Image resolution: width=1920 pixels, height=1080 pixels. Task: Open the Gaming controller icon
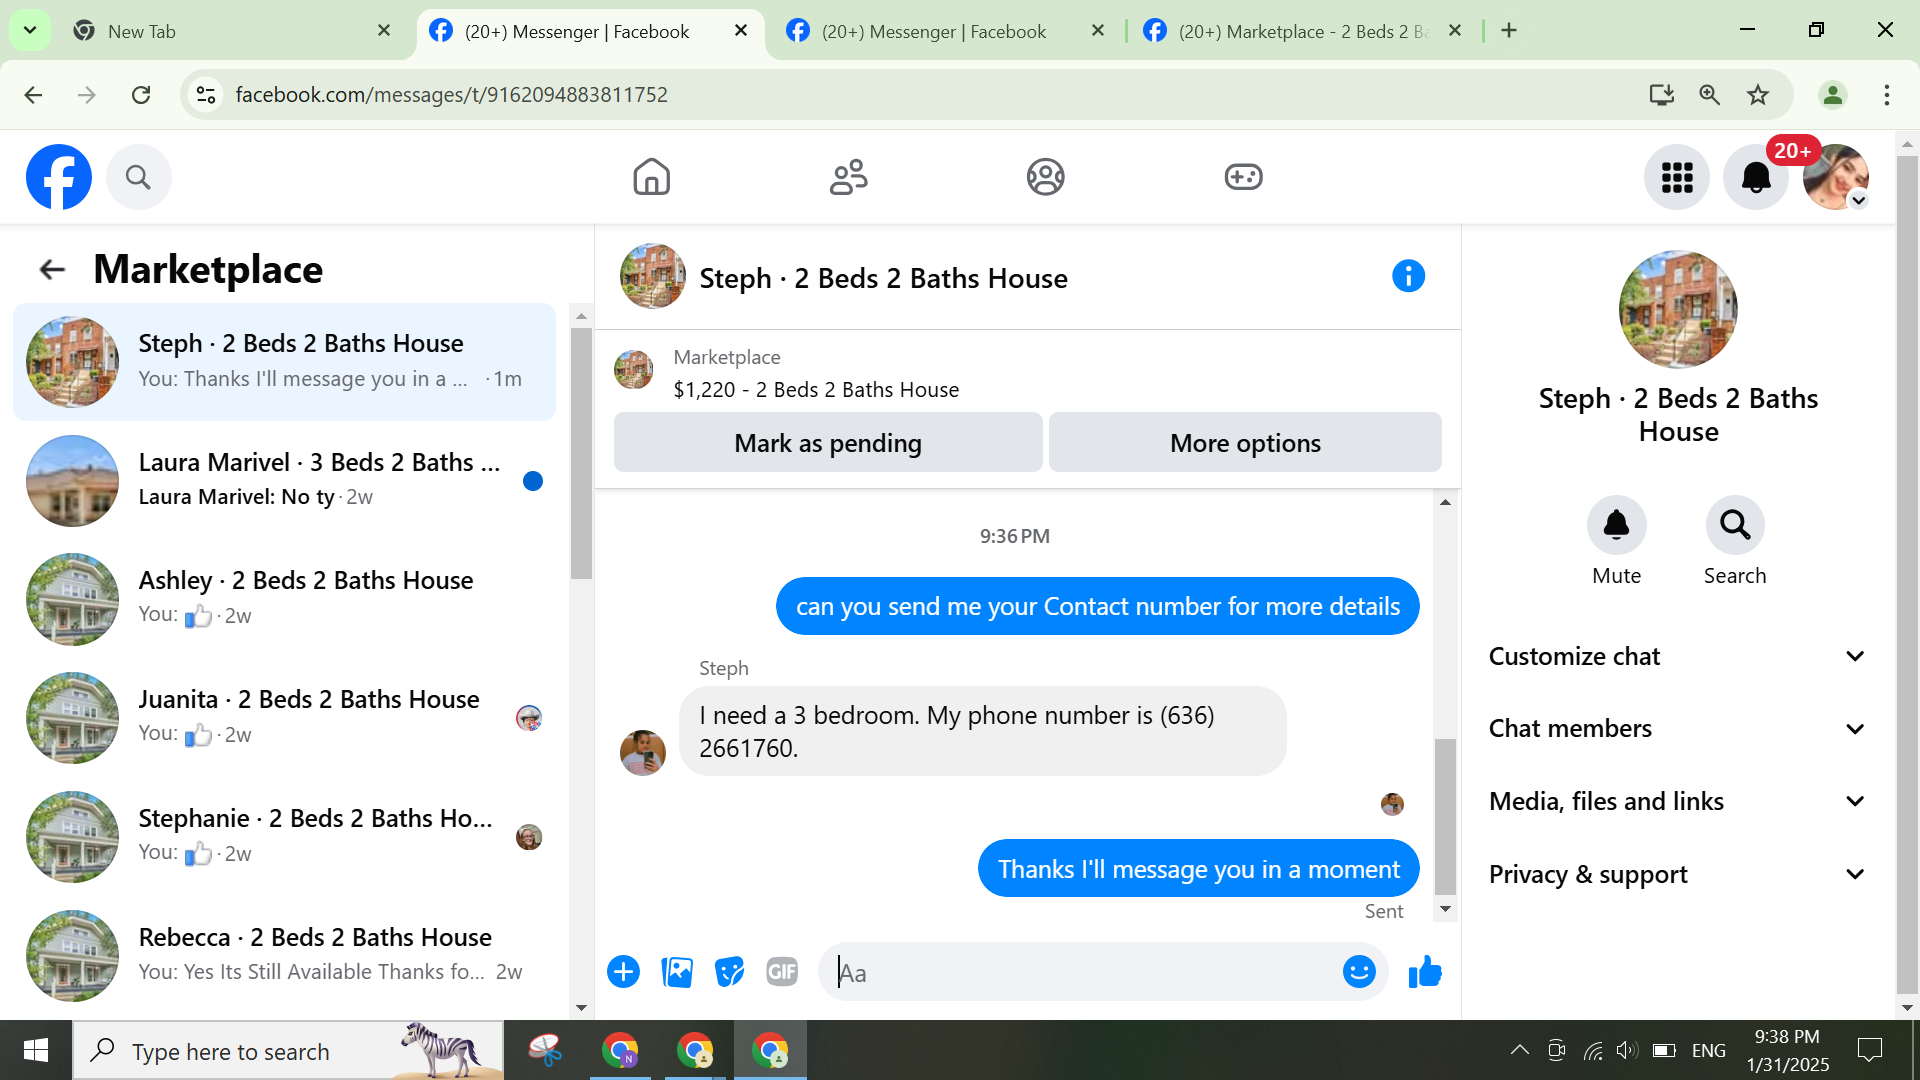coord(1243,177)
